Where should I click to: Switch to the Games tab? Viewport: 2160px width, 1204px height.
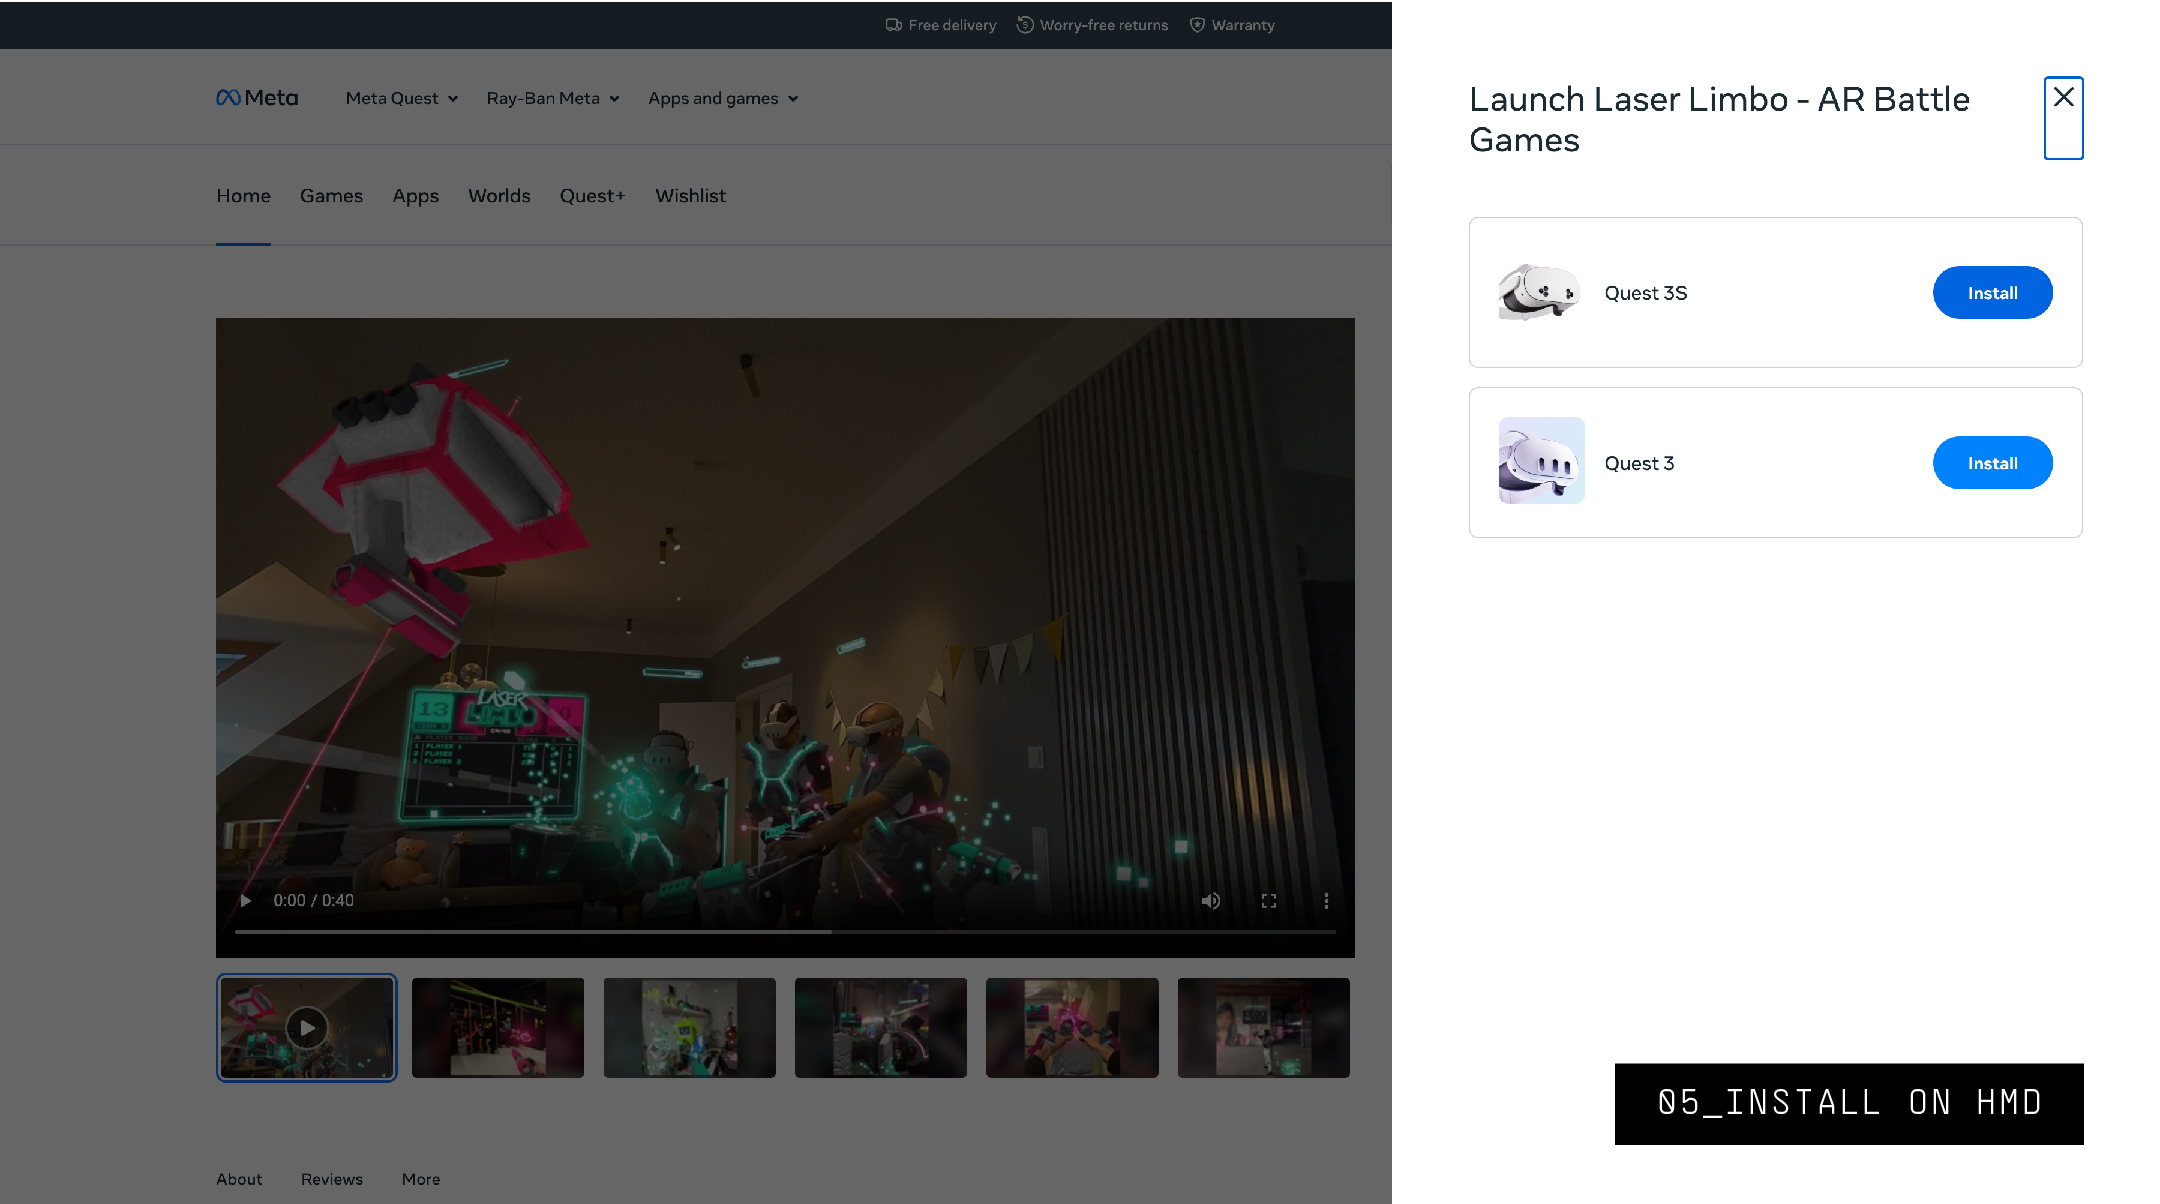331,196
